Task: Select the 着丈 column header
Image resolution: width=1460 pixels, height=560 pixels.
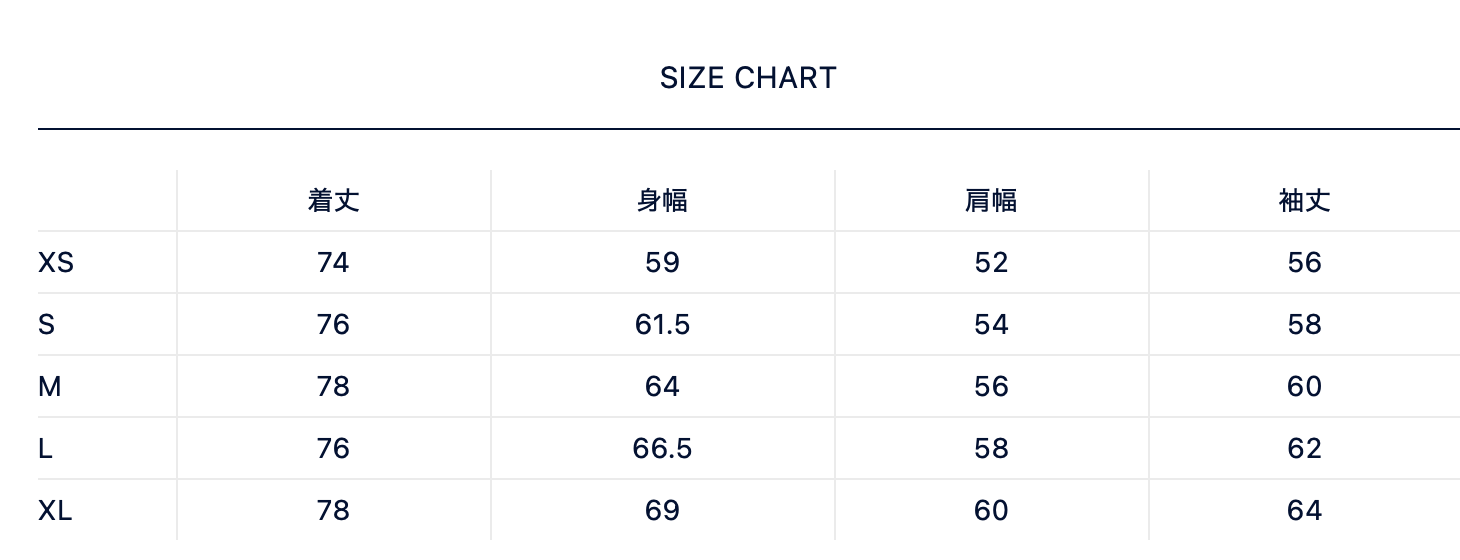Action: (x=333, y=201)
